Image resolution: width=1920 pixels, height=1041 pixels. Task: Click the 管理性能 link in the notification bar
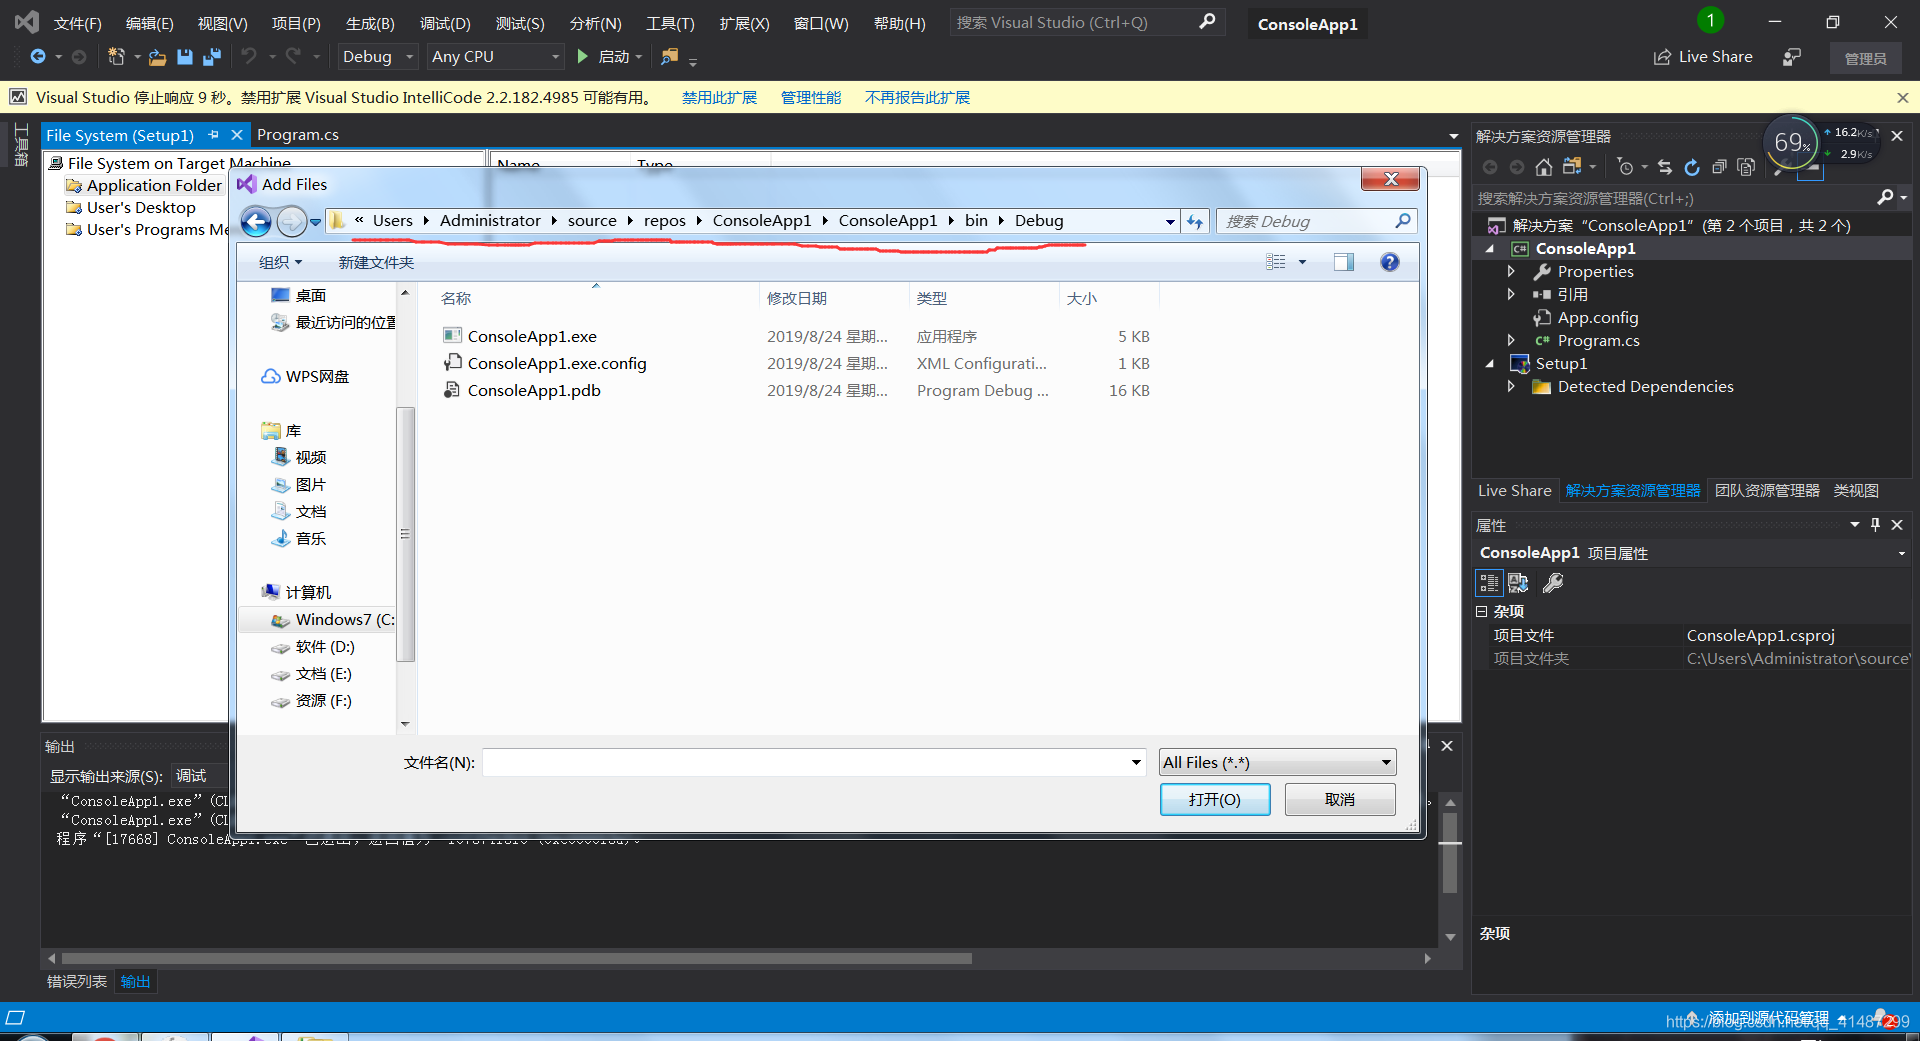pyautogui.click(x=811, y=98)
